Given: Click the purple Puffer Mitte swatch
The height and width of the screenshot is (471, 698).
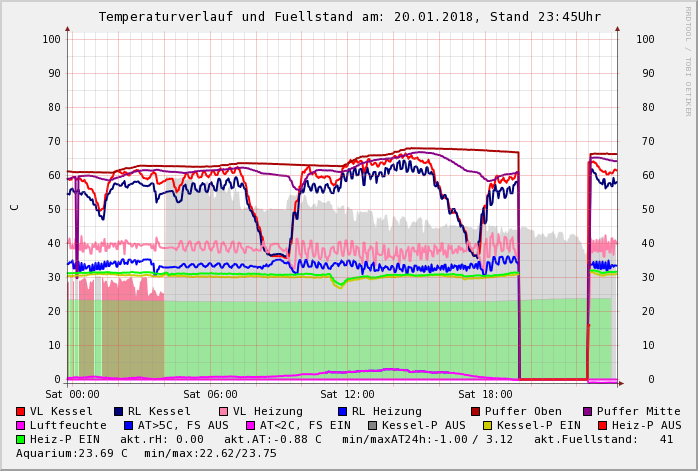Looking at the screenshot, I should (588, 412).
